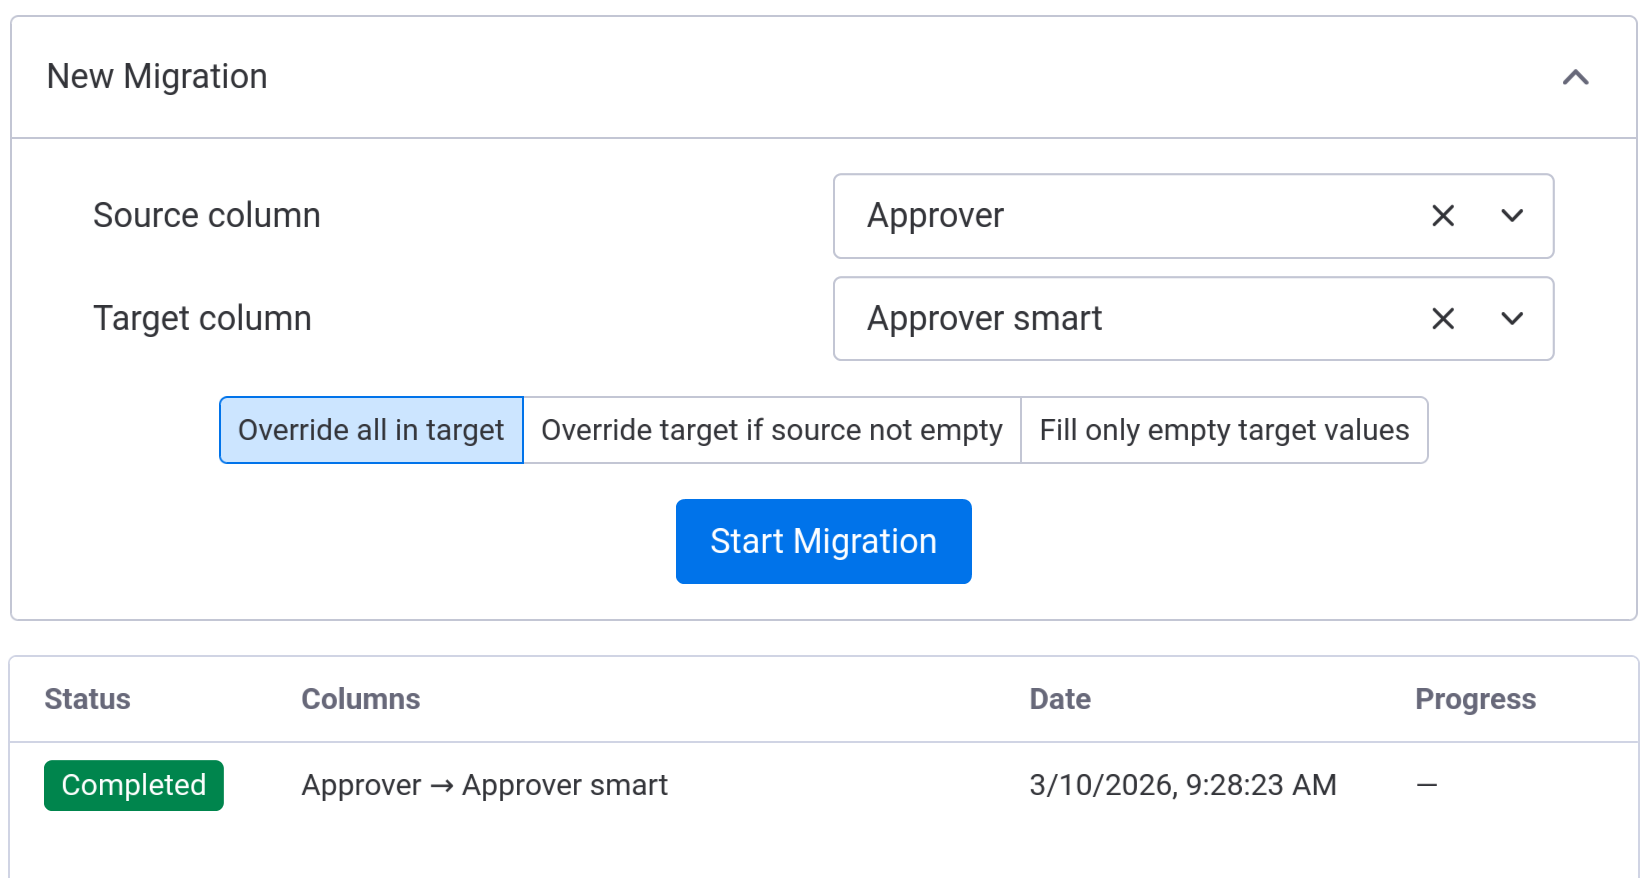Click the New Migration panel title
1649x878 pixels.
point(157,77)
